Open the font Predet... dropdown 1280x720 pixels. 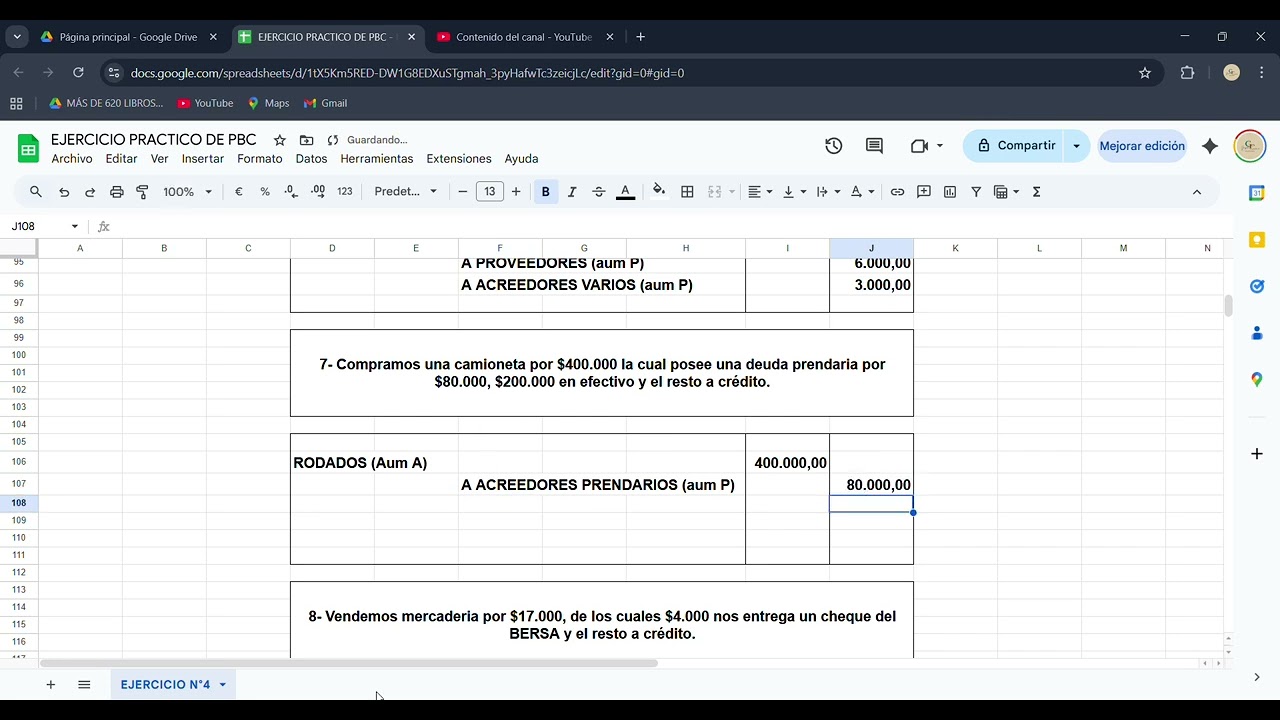click(406, 192)
